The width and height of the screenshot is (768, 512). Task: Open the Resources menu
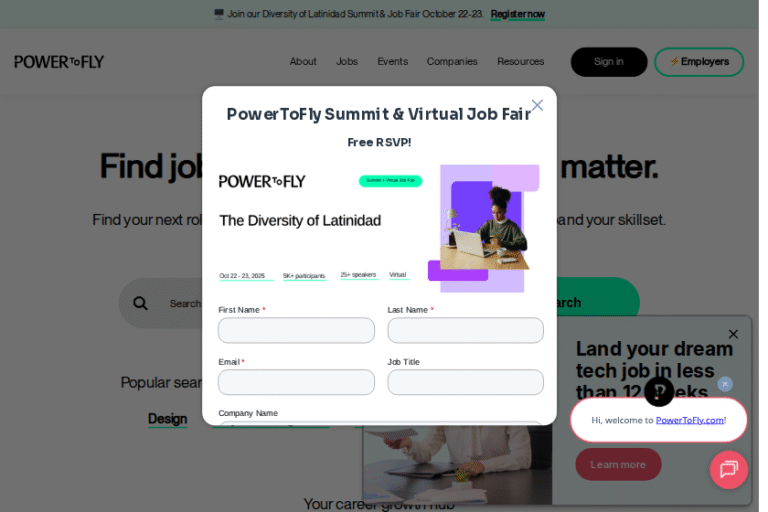click(520, 62)
